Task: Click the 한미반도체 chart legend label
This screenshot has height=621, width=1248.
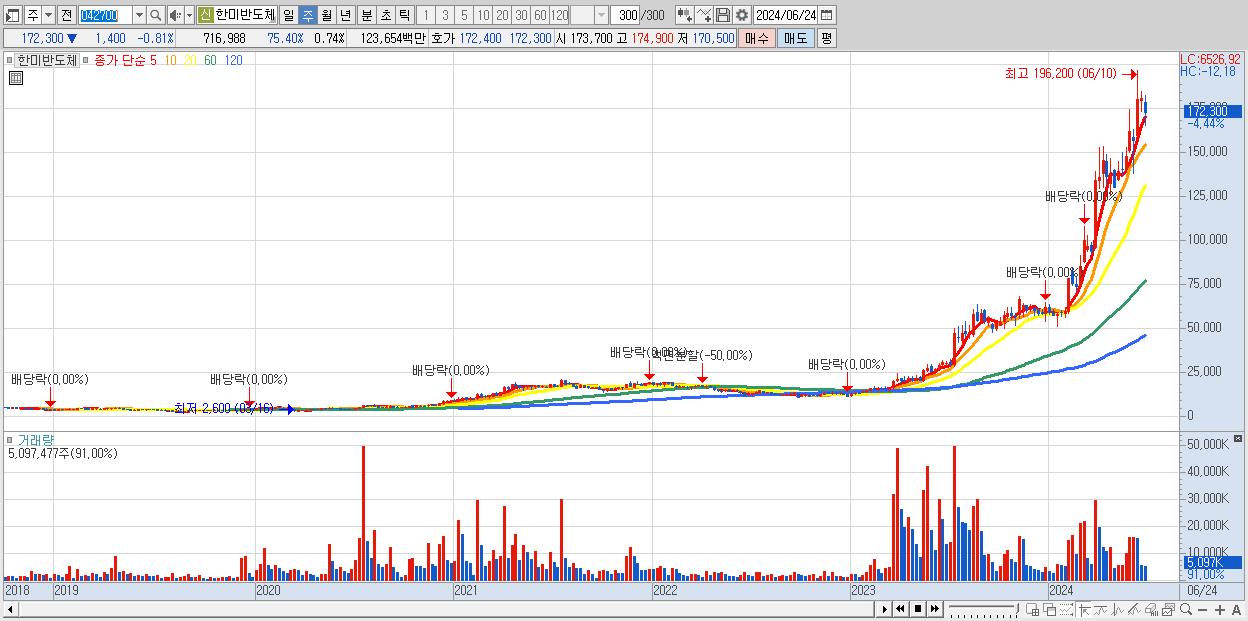Action: [x=48, y=60]
